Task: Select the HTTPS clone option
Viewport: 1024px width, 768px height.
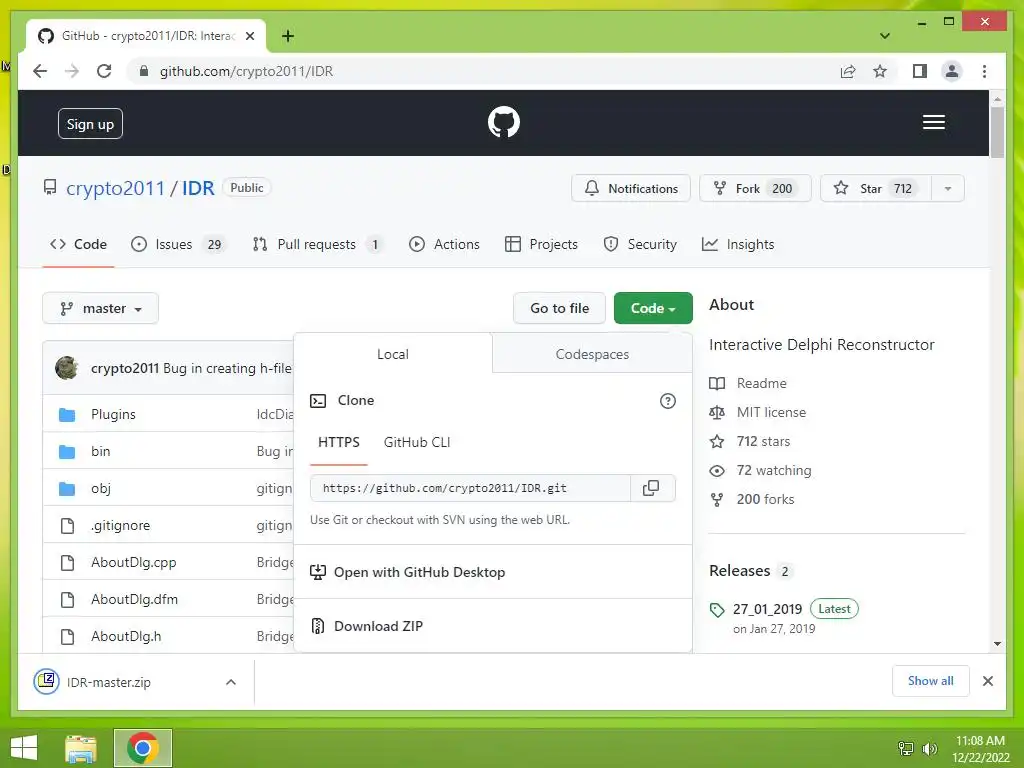Action: click(x=339, y=442)
